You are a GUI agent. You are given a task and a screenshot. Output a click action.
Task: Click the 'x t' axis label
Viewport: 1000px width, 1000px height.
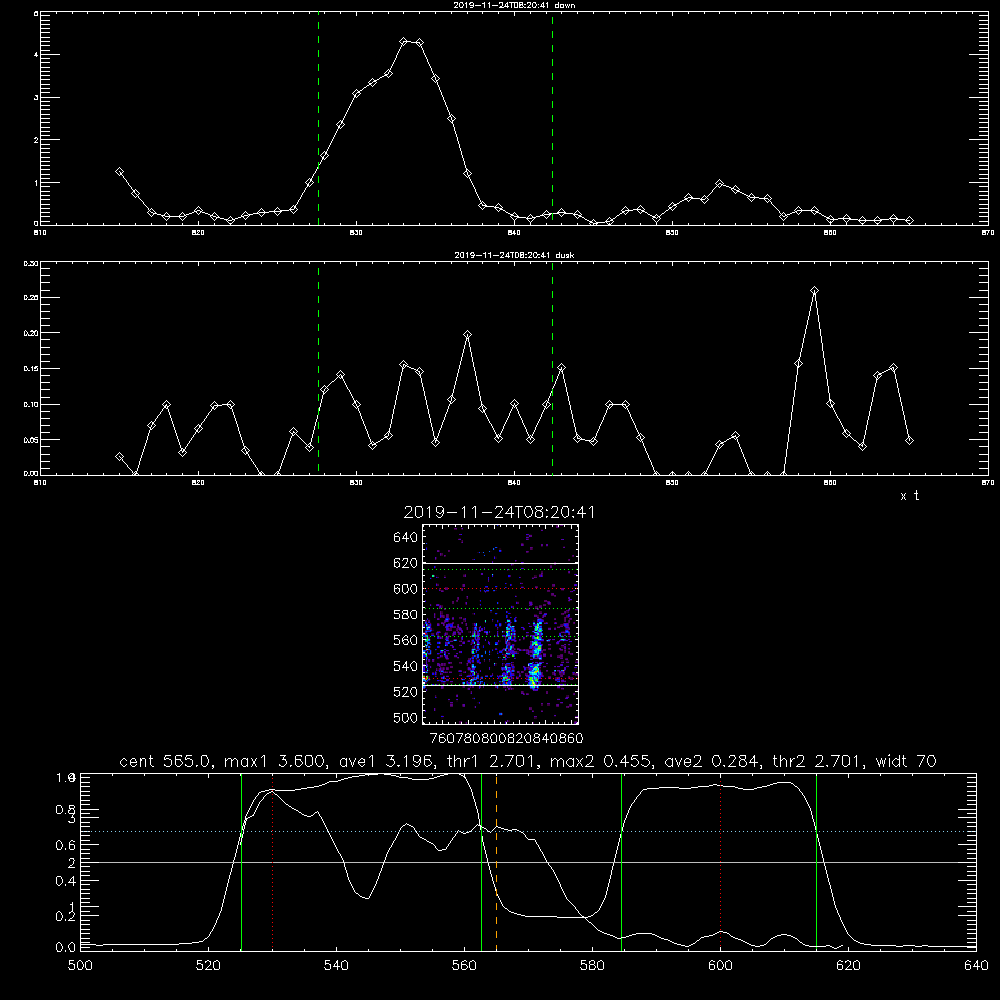coord(909,496)
